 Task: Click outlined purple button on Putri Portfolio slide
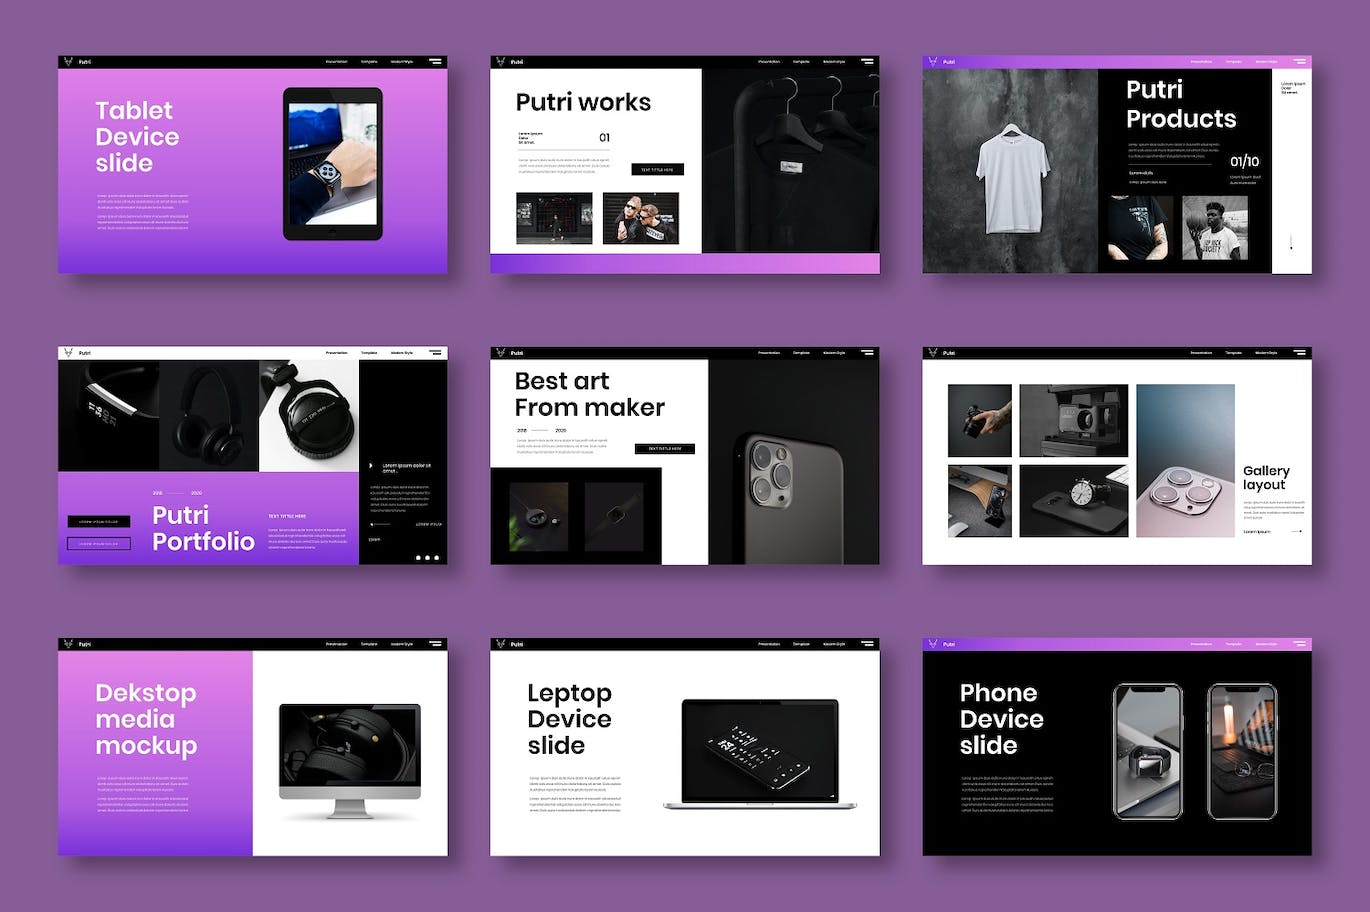point(98,544)
